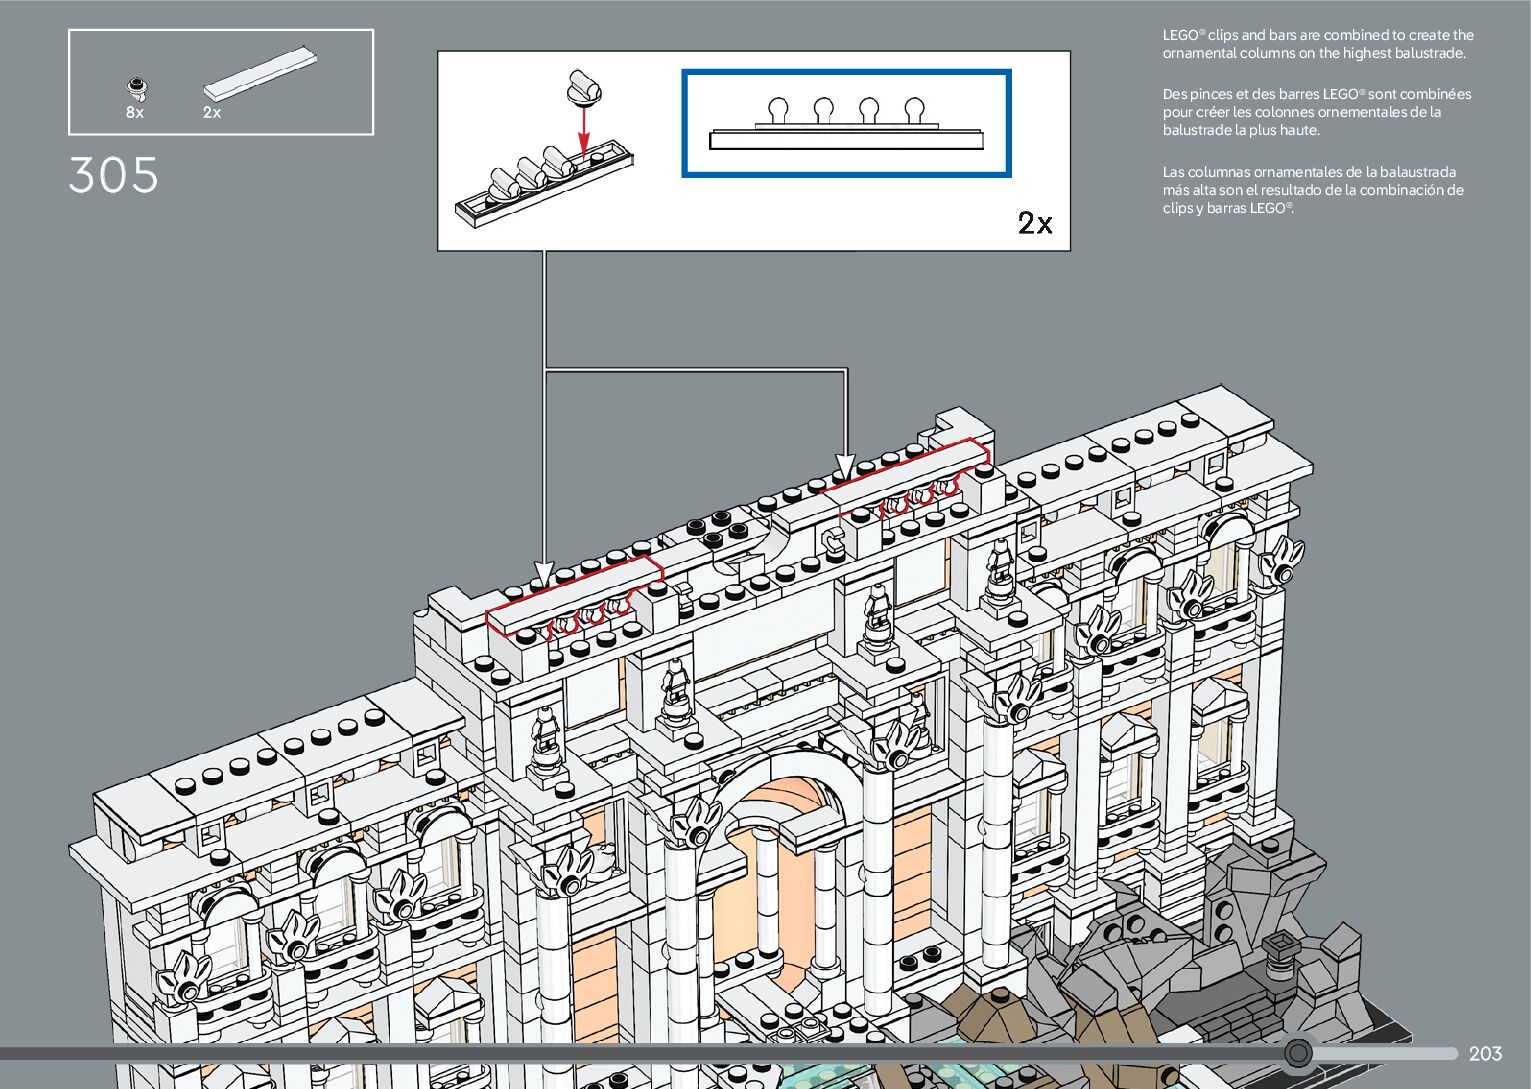Click the blue-framed side view diagram
The image size is (1531, 1089).
click(846, 123)
